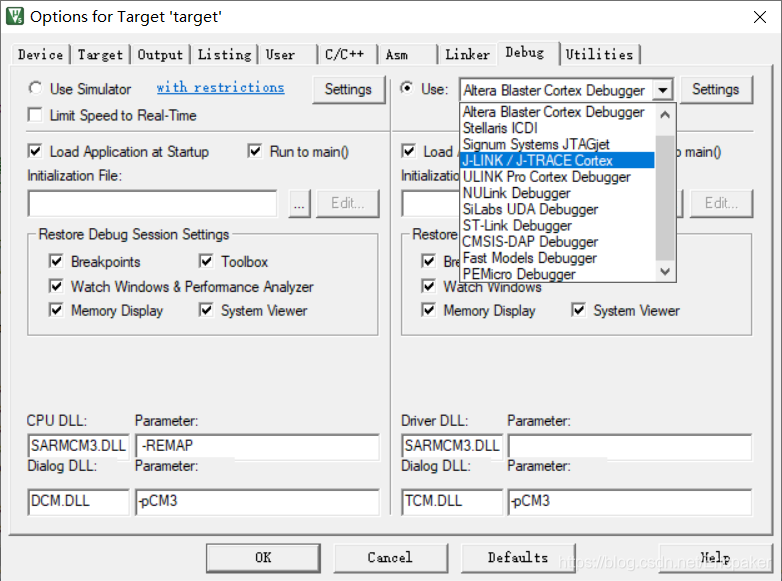Click the CPU DLL field SARMCM3.DLL
782x581 pixels.
point(78,446)
